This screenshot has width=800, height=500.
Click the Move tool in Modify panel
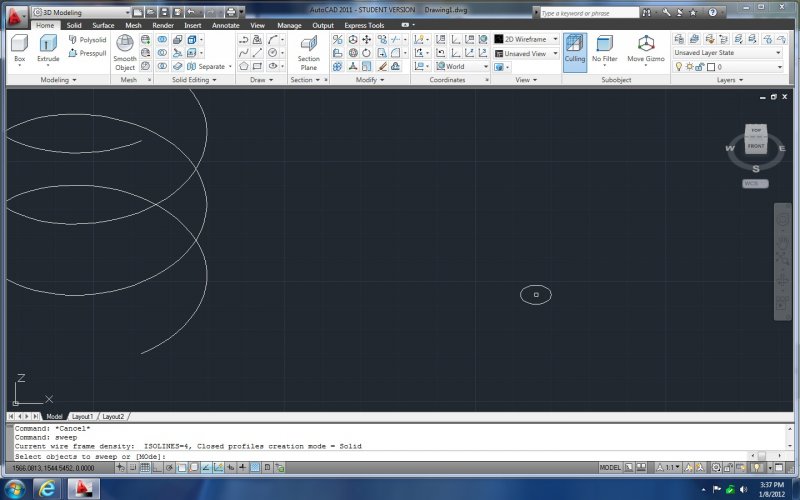(x=366, y=39)
